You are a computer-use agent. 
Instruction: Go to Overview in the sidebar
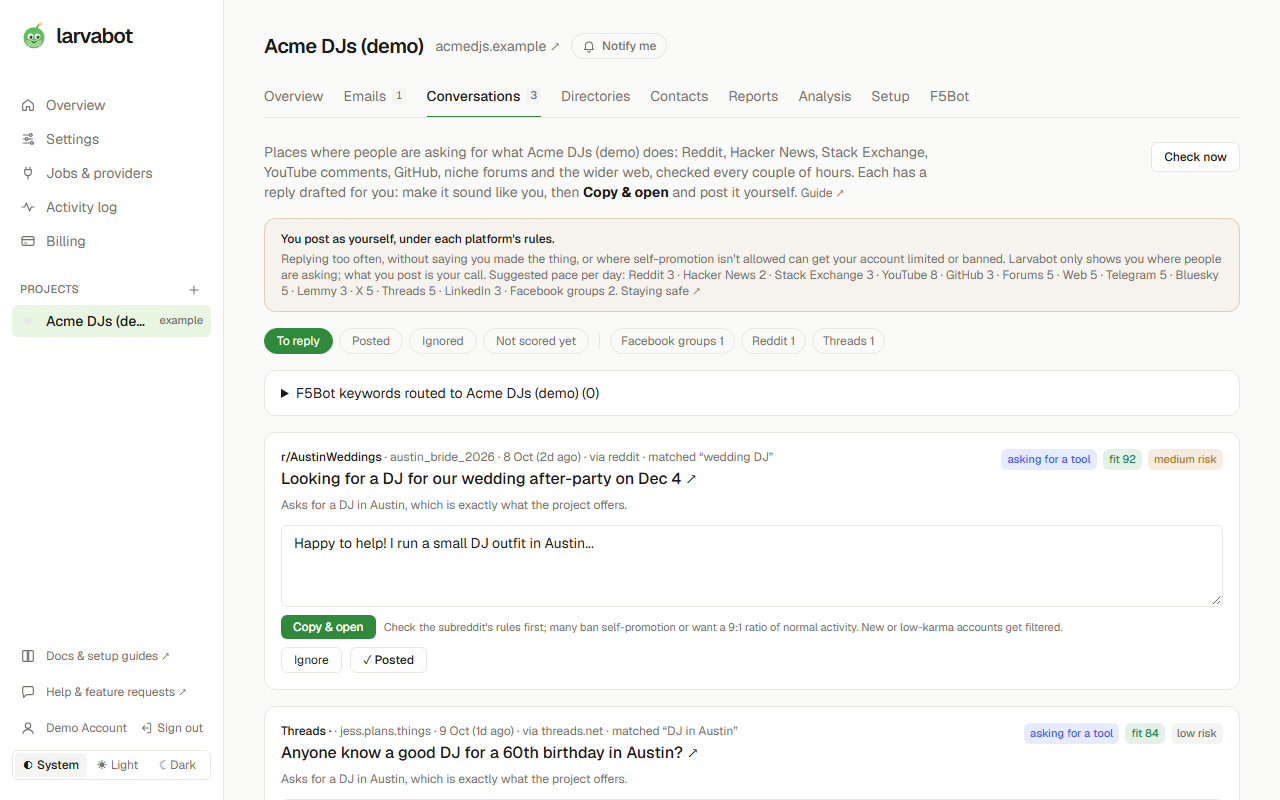tap(112, 105)
